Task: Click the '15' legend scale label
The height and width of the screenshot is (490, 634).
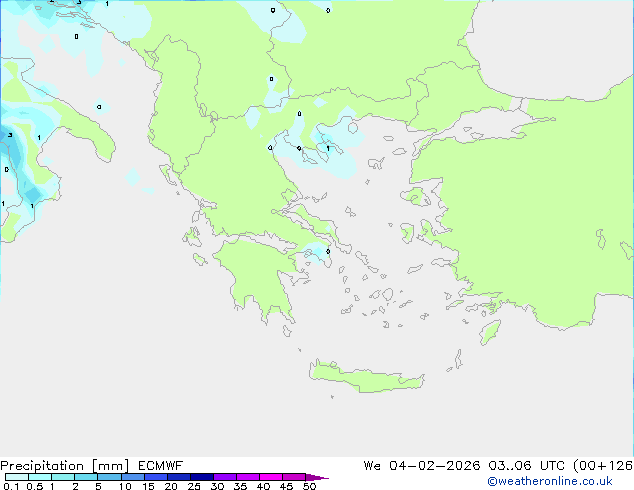Action: 148,486
